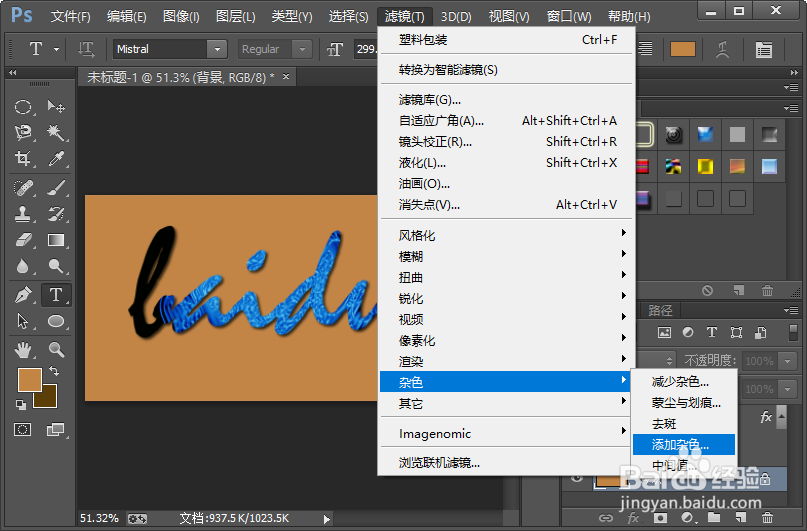
Task: Choose Despeckle (去斑) submenu item
Action: (684, 423)
